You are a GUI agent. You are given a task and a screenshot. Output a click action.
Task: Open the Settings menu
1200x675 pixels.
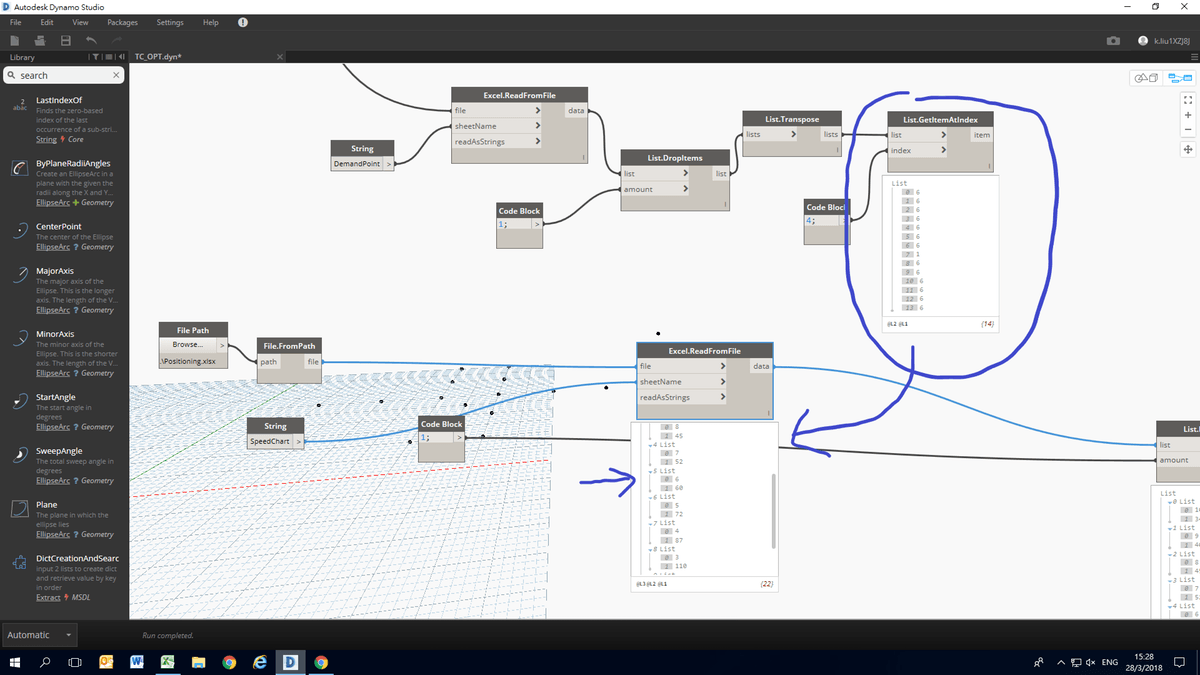[170, 22]
